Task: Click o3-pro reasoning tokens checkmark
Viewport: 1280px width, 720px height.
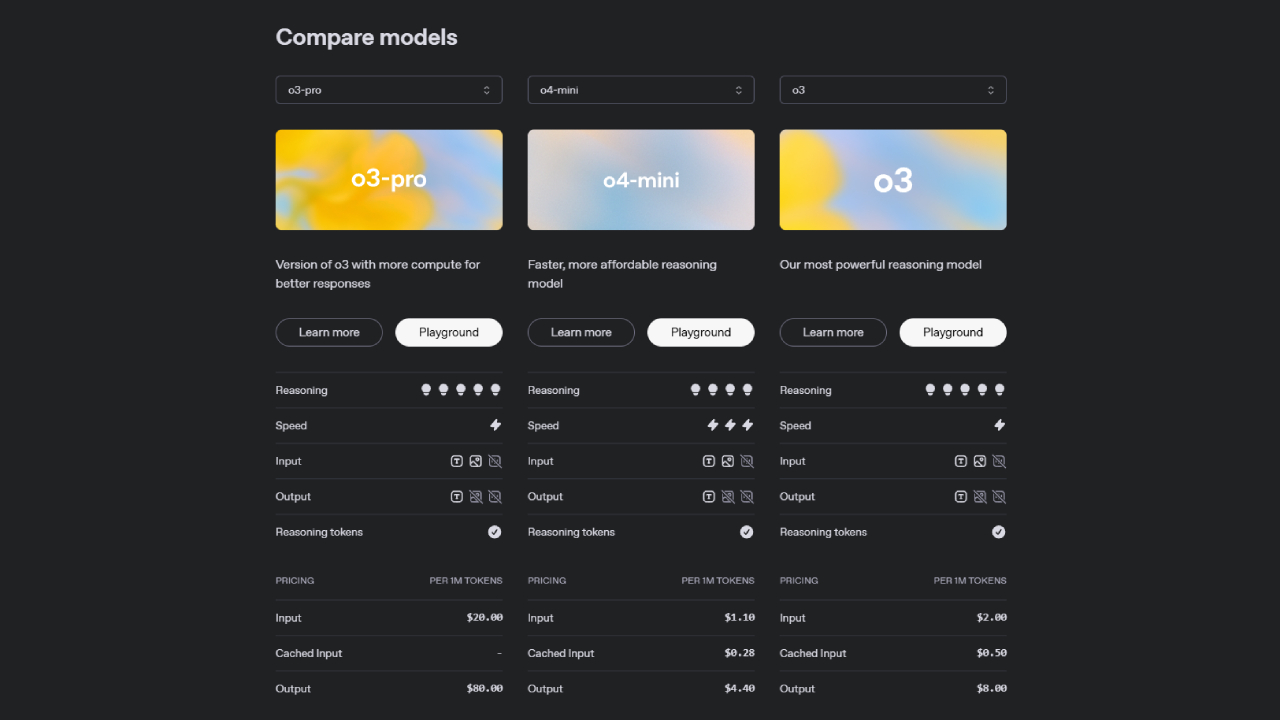Action: tap(495, 532)
